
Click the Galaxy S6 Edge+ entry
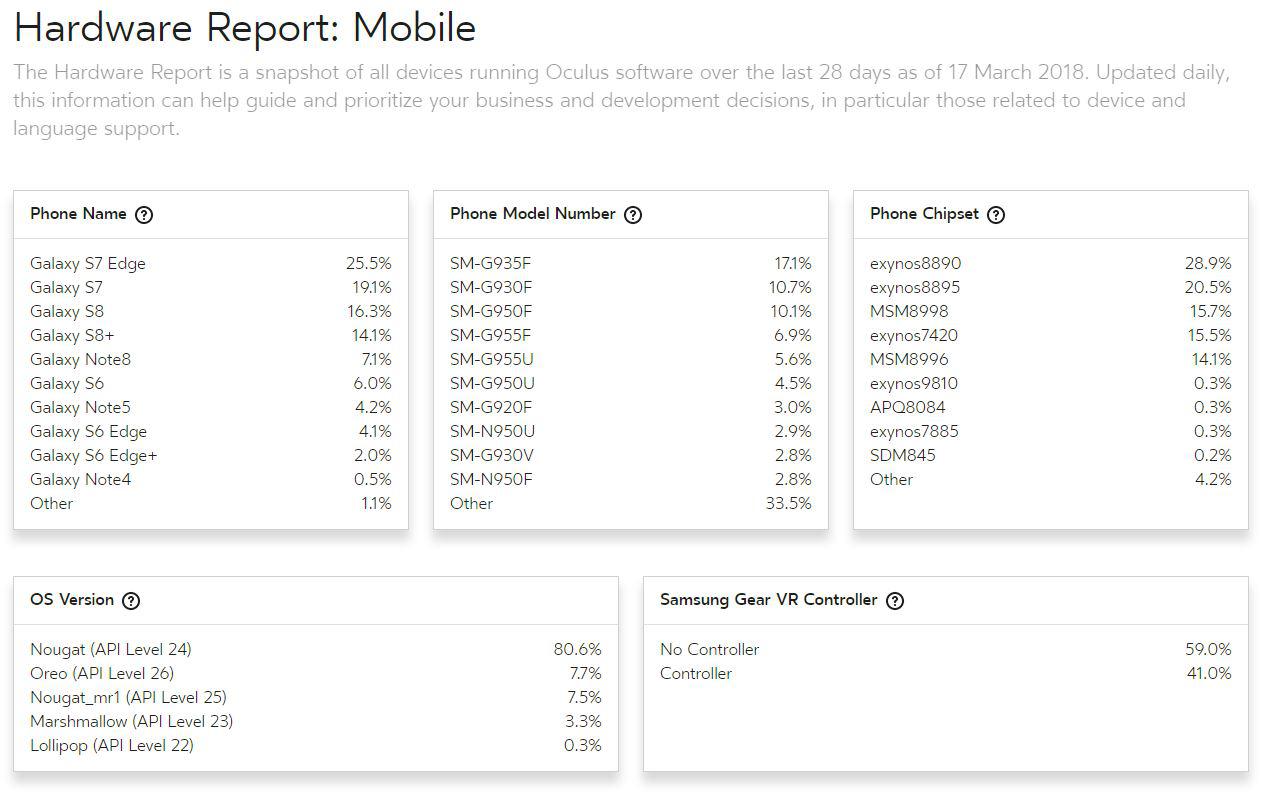(x=94, y=456)
